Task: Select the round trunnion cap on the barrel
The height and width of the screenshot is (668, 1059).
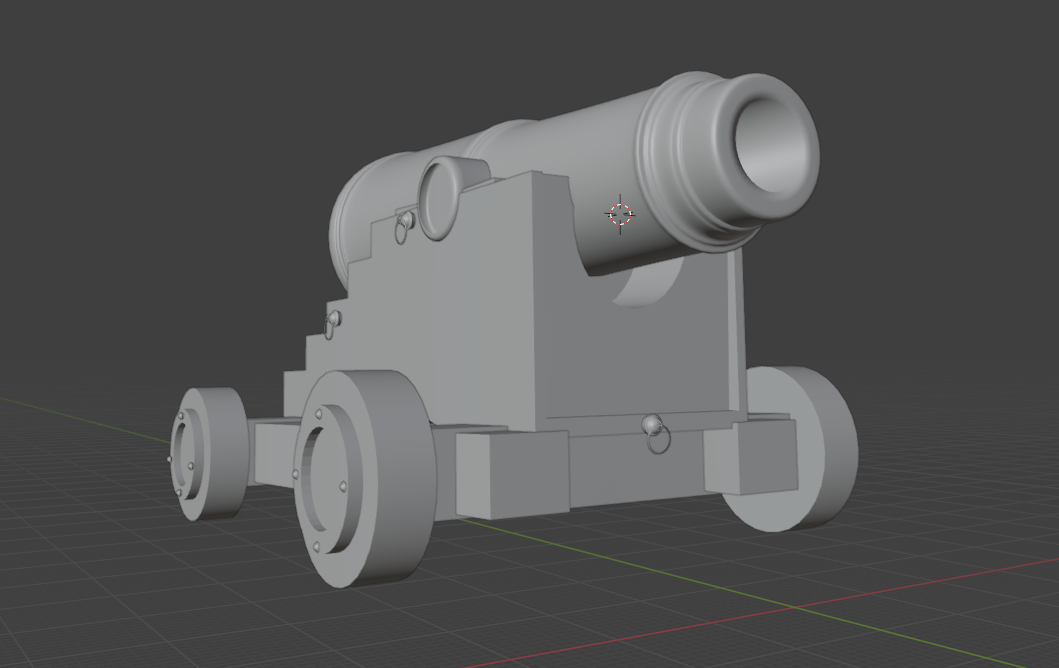Action: coord(441,199)
